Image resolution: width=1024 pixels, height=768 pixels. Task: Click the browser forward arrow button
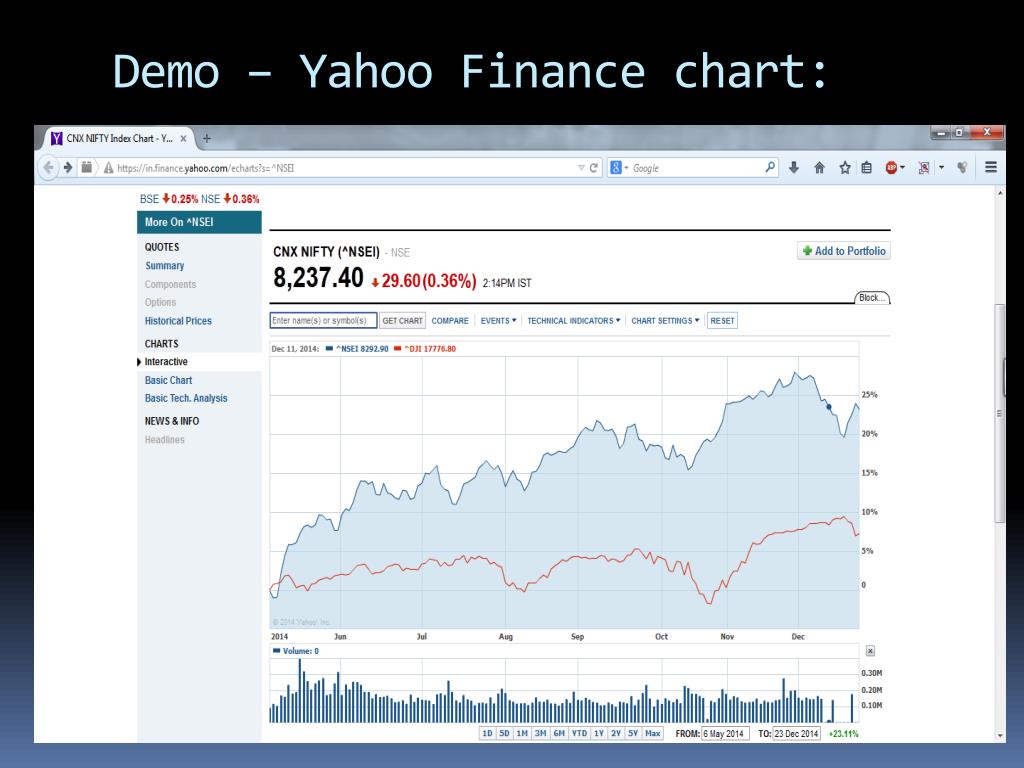click(x=67, y=168)
